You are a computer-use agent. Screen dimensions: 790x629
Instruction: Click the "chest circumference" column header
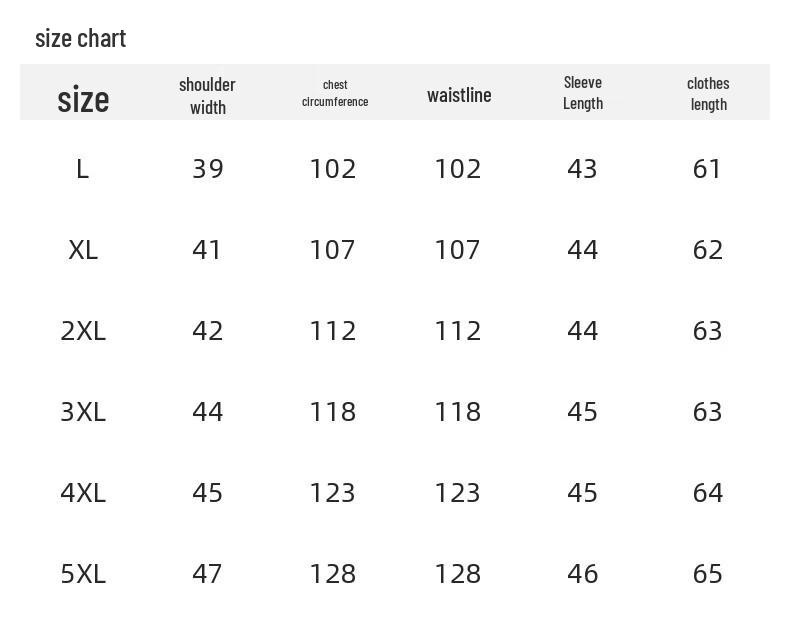pyautogui.click(x=335, y=93)
